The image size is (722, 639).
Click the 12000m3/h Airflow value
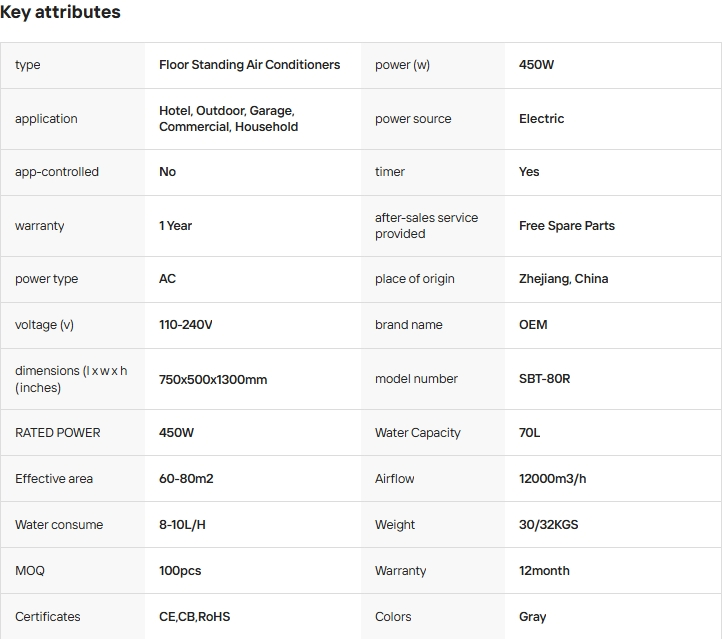click(x=552, y=479)
